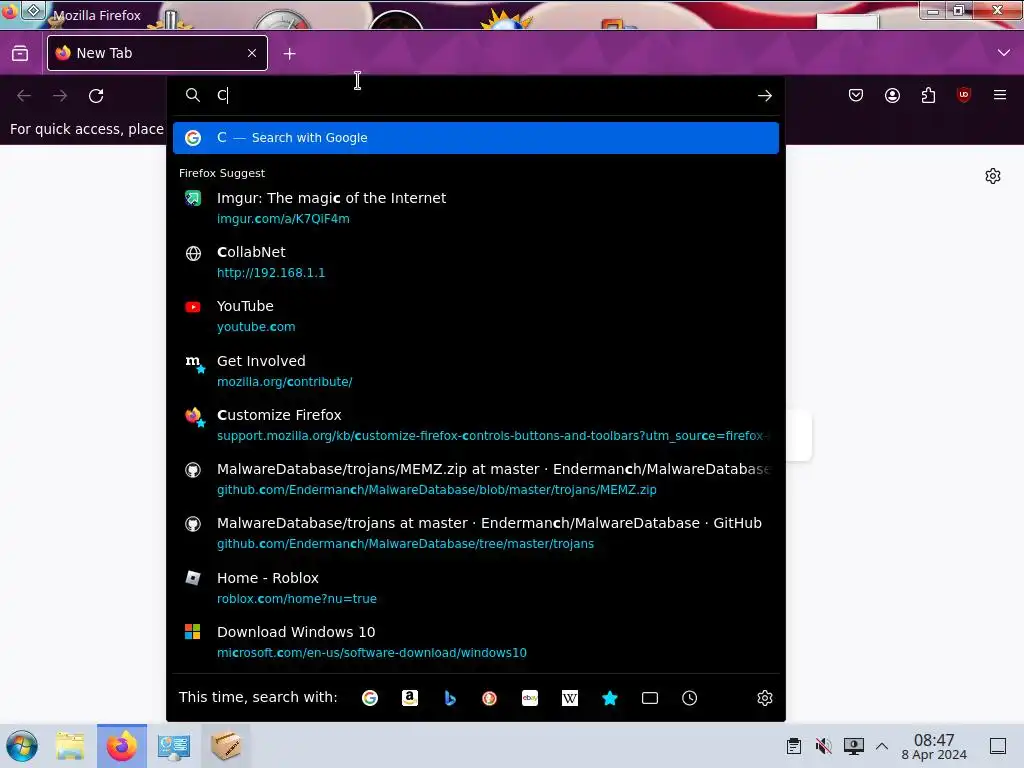Screen dimensions: 1024x768
Task: Go back one page
Action: (24, 96)
